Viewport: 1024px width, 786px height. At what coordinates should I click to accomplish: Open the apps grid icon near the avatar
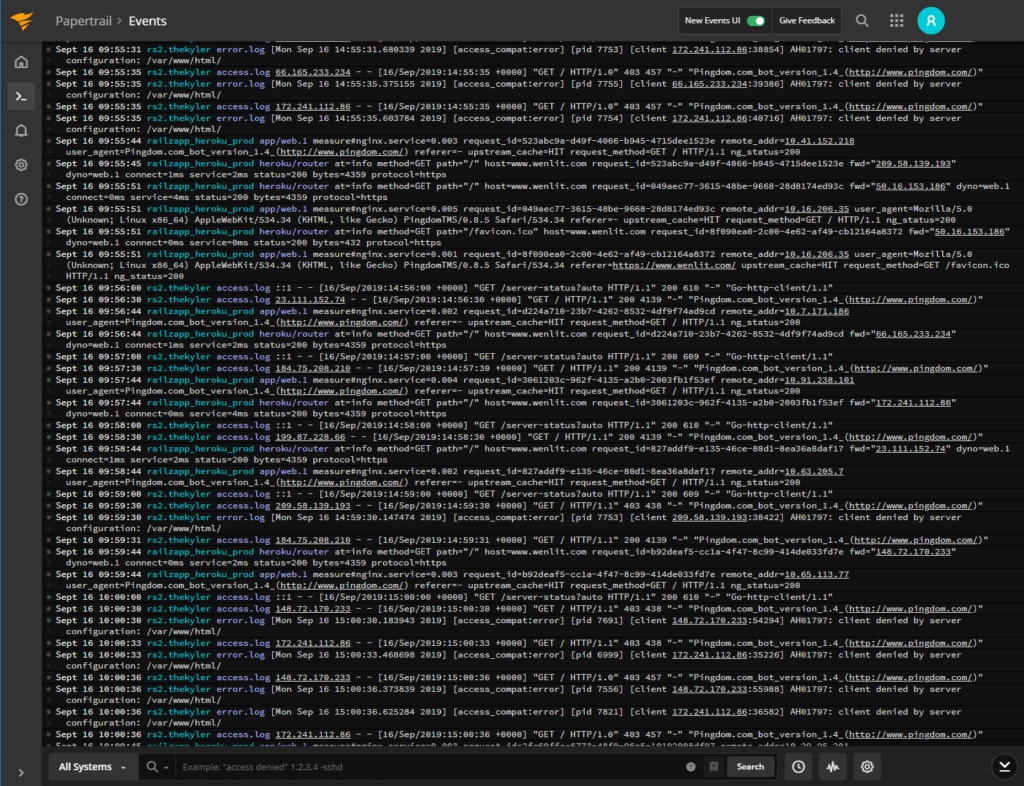[896, 20]
